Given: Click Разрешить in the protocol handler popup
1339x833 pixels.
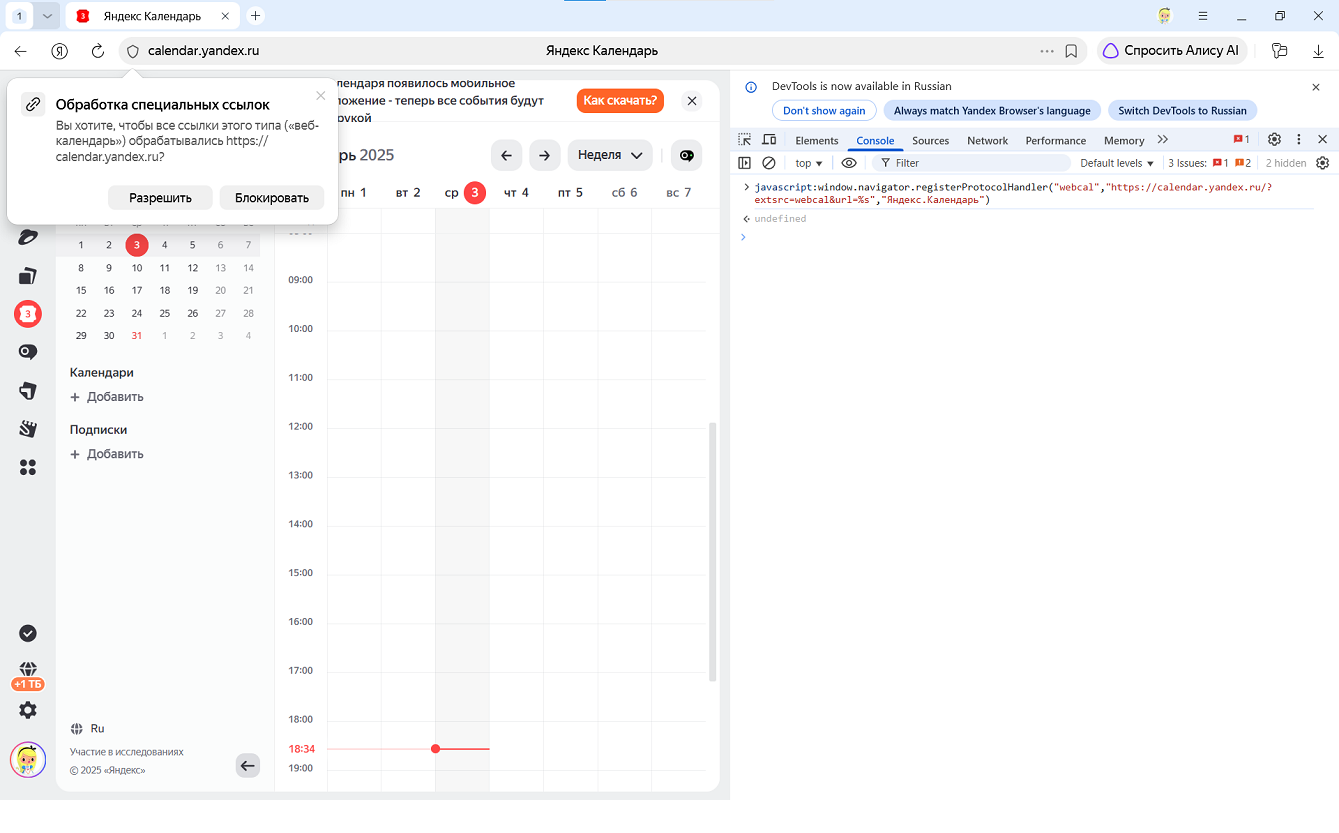Looking at the screenshot, I should point(160,198).
